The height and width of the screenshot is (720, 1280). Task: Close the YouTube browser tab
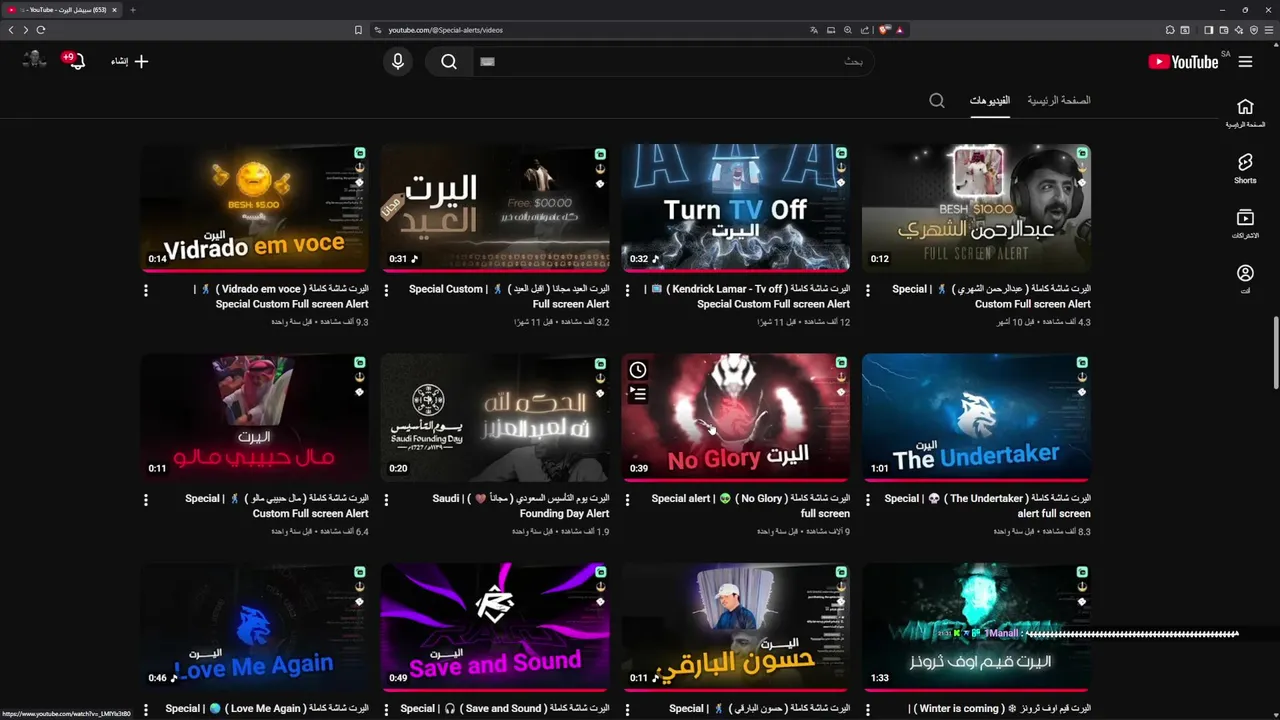click(x=115, y=10)
